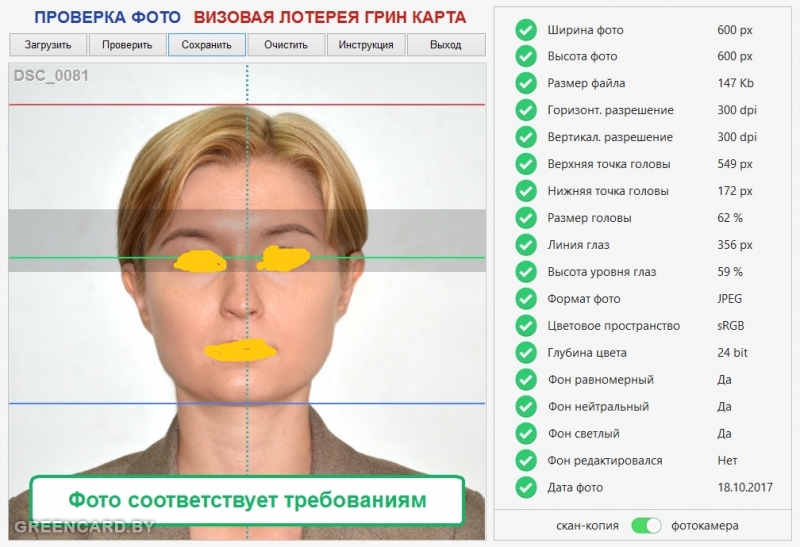
Task: Click the Размер головы label
Action: (x=589, y=218)
